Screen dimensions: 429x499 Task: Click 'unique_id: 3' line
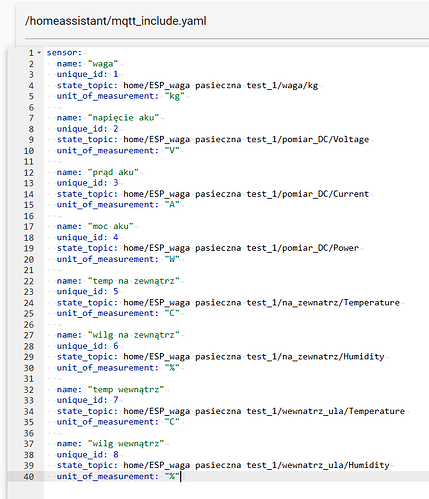click(x=87, y=183)
